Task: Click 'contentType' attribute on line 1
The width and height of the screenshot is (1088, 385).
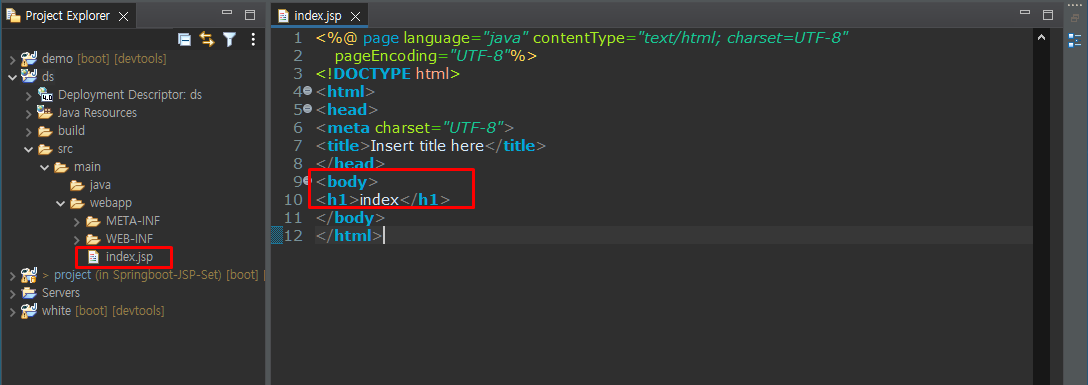Action: (580, 37)
